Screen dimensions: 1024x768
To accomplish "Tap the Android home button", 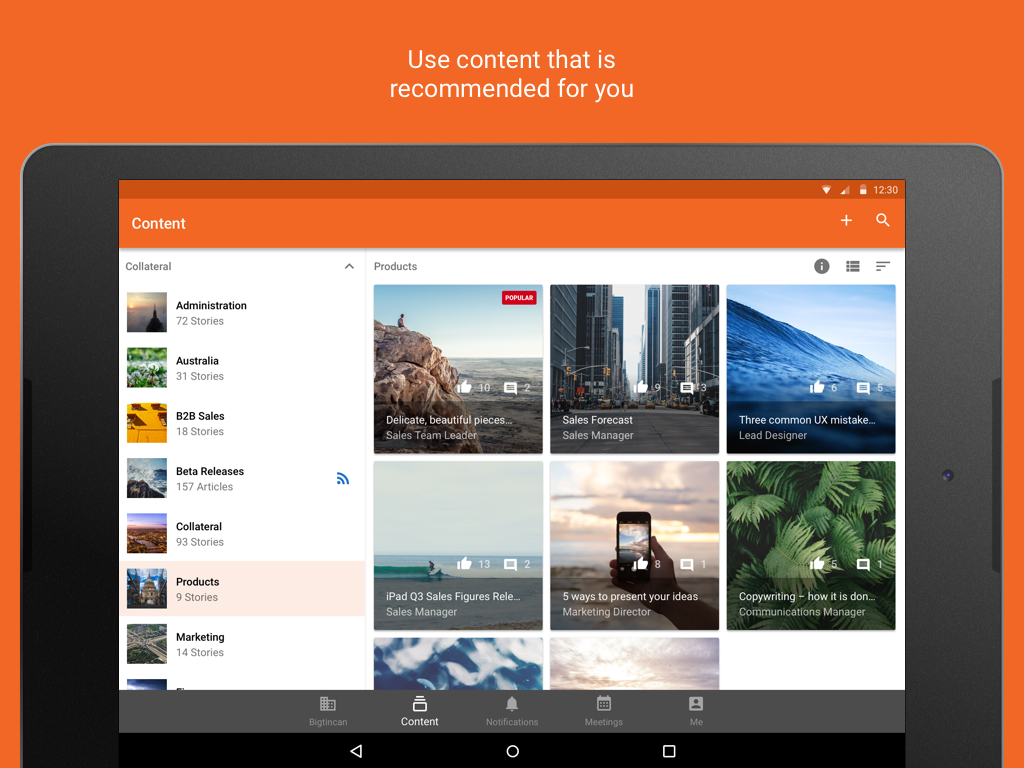I will coord(513,751).
